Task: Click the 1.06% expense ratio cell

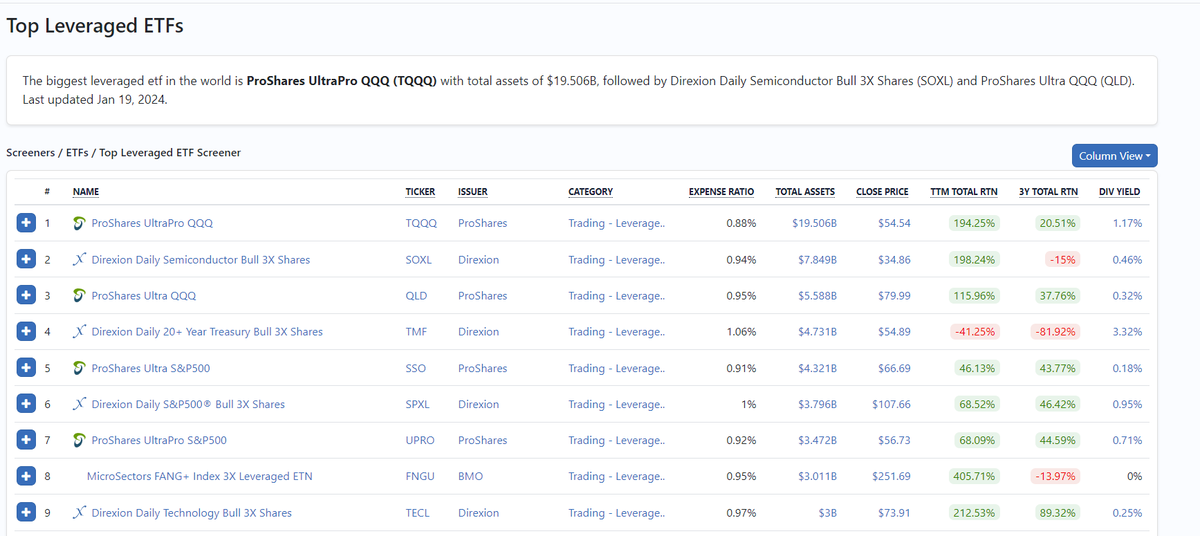Action: coord(741,331)
